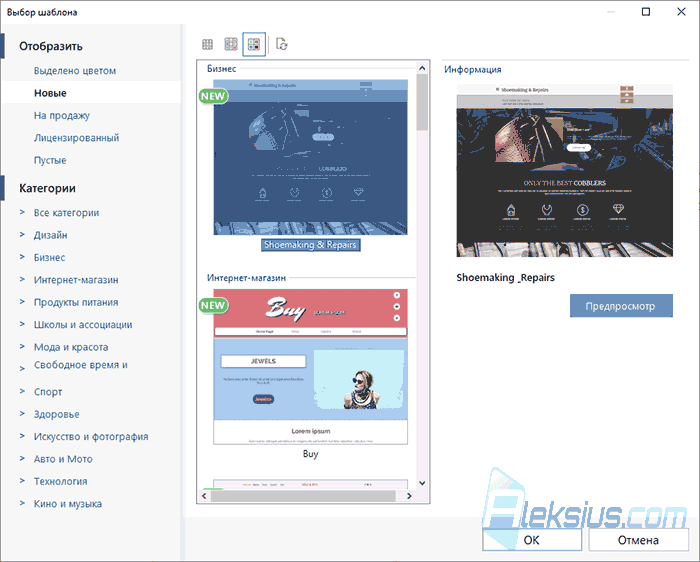Click the large preview image in Информация
This screenshot has width=700, height=562.
point(564,170)
